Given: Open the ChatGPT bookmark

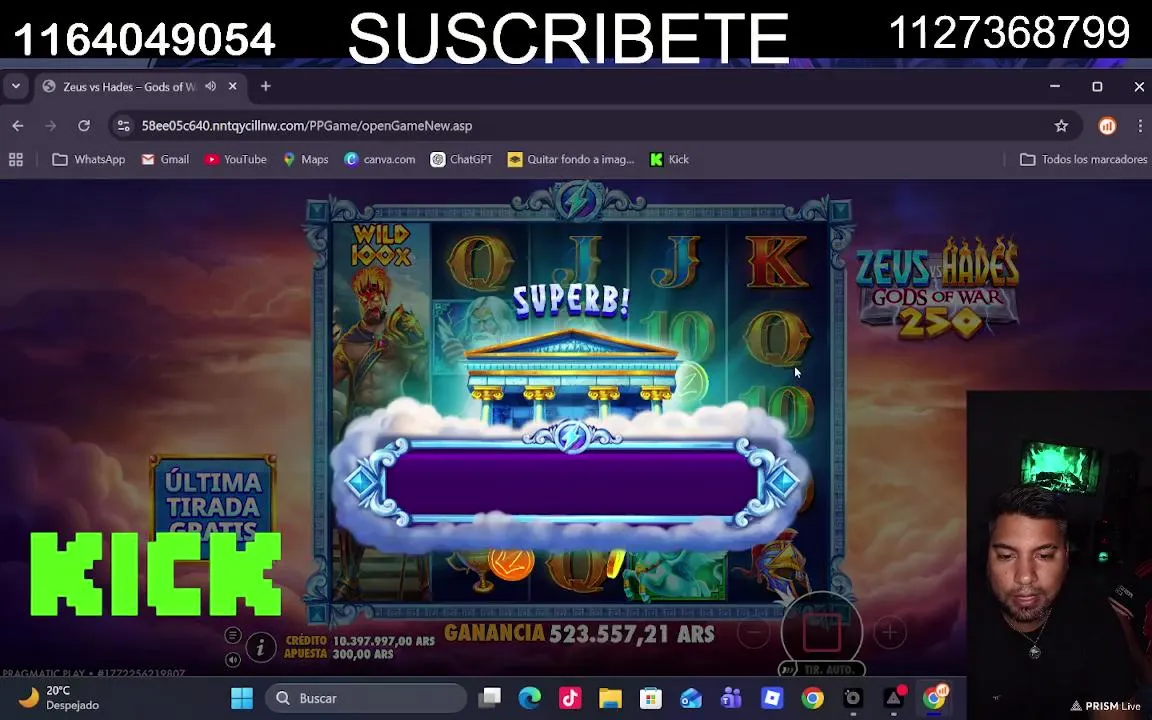Looking at the screenshot, I should 461,159.
